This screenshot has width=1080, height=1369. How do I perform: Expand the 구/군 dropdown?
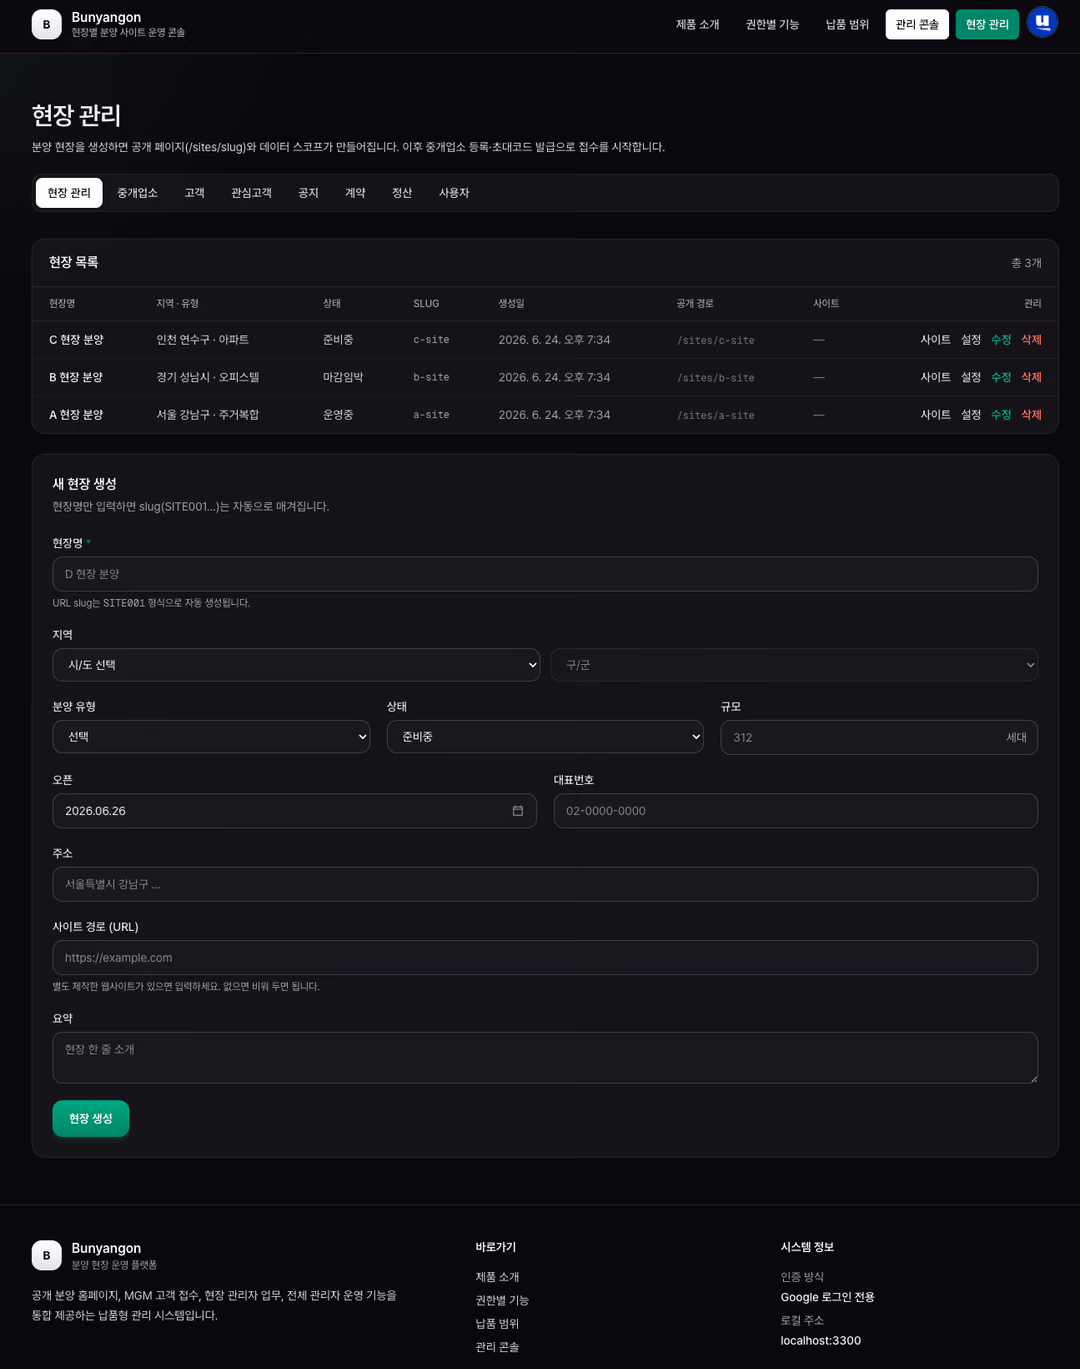click(x=794, y=665)
